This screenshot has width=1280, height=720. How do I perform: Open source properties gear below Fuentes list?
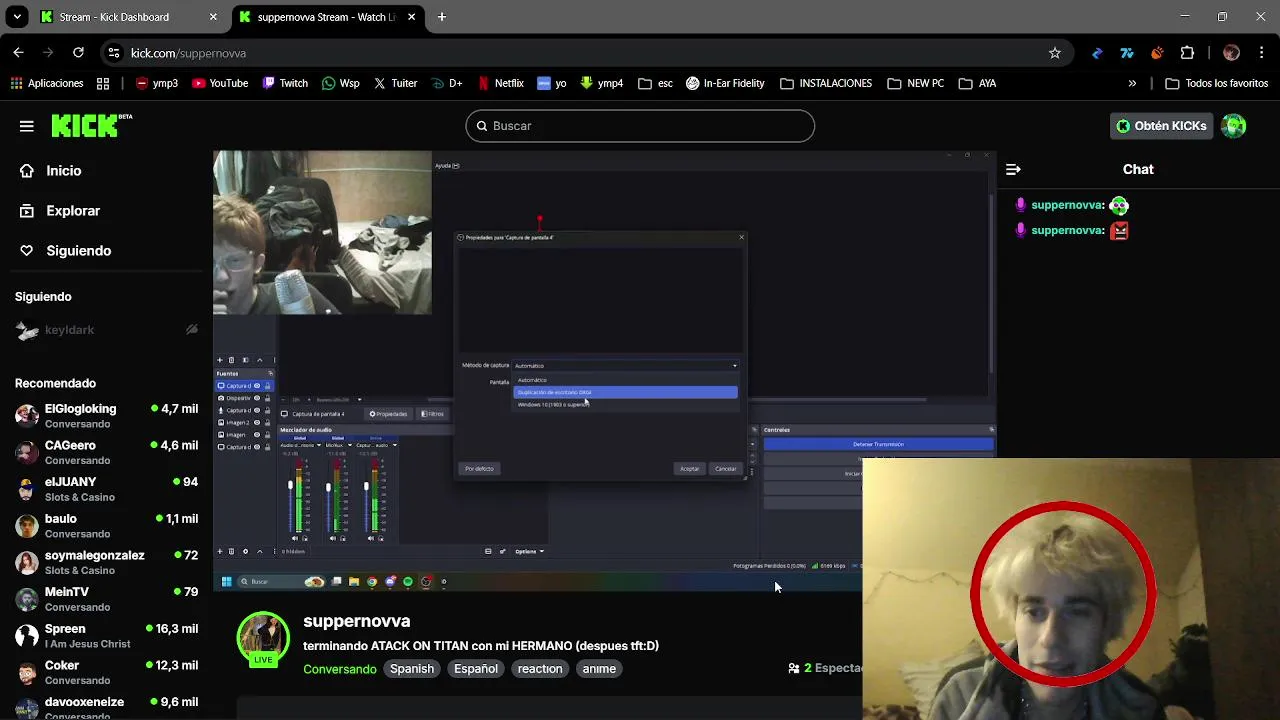245,551
